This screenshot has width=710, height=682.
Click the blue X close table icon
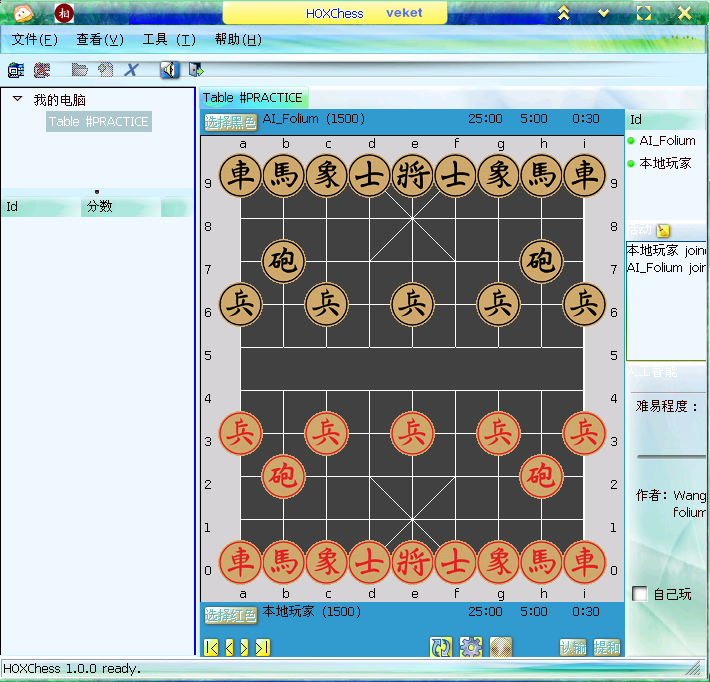tap(131, 70)
